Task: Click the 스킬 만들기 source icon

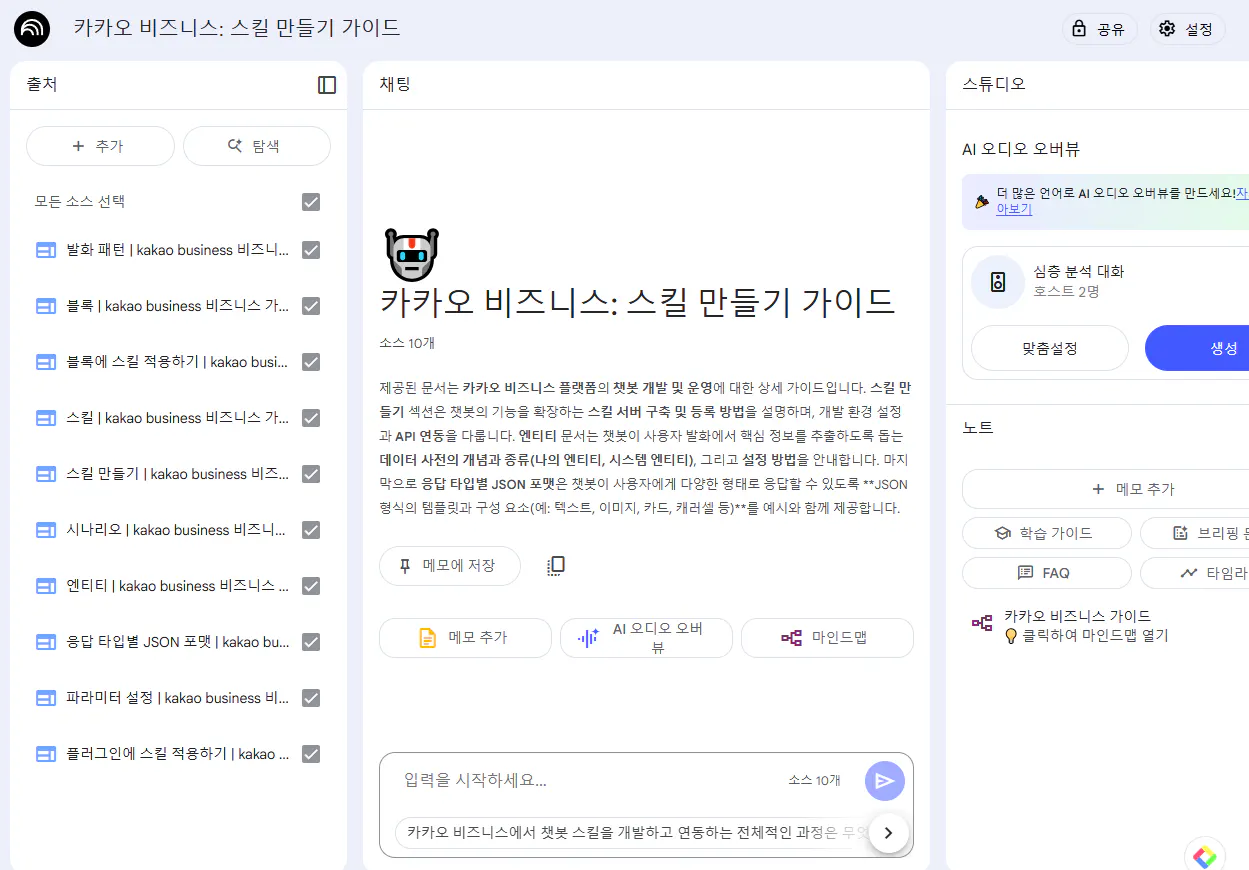Action: click(x=46, y=475)
